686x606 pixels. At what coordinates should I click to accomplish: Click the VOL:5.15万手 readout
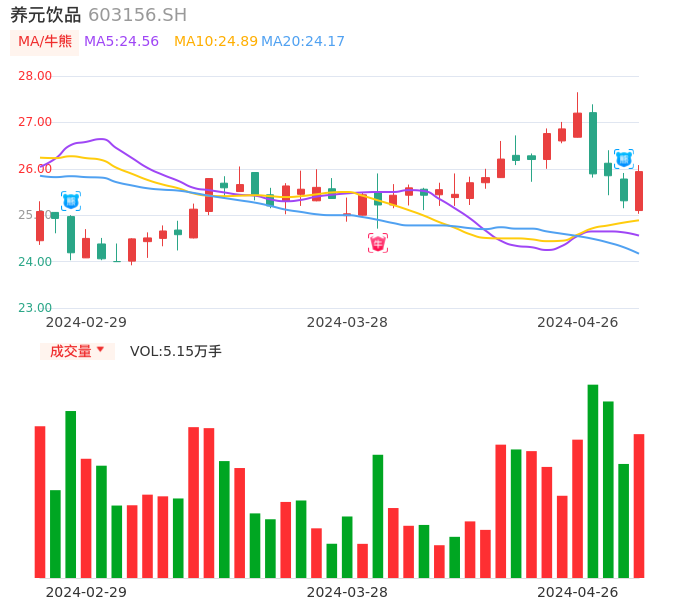[176, 351]
